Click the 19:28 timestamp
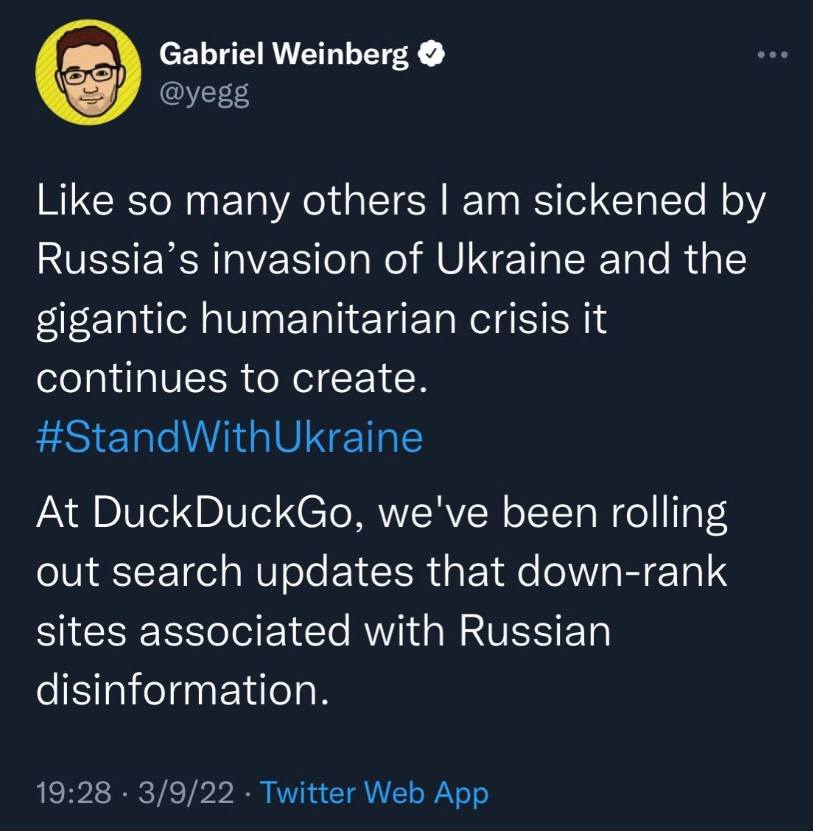 [x=71, y=793]
